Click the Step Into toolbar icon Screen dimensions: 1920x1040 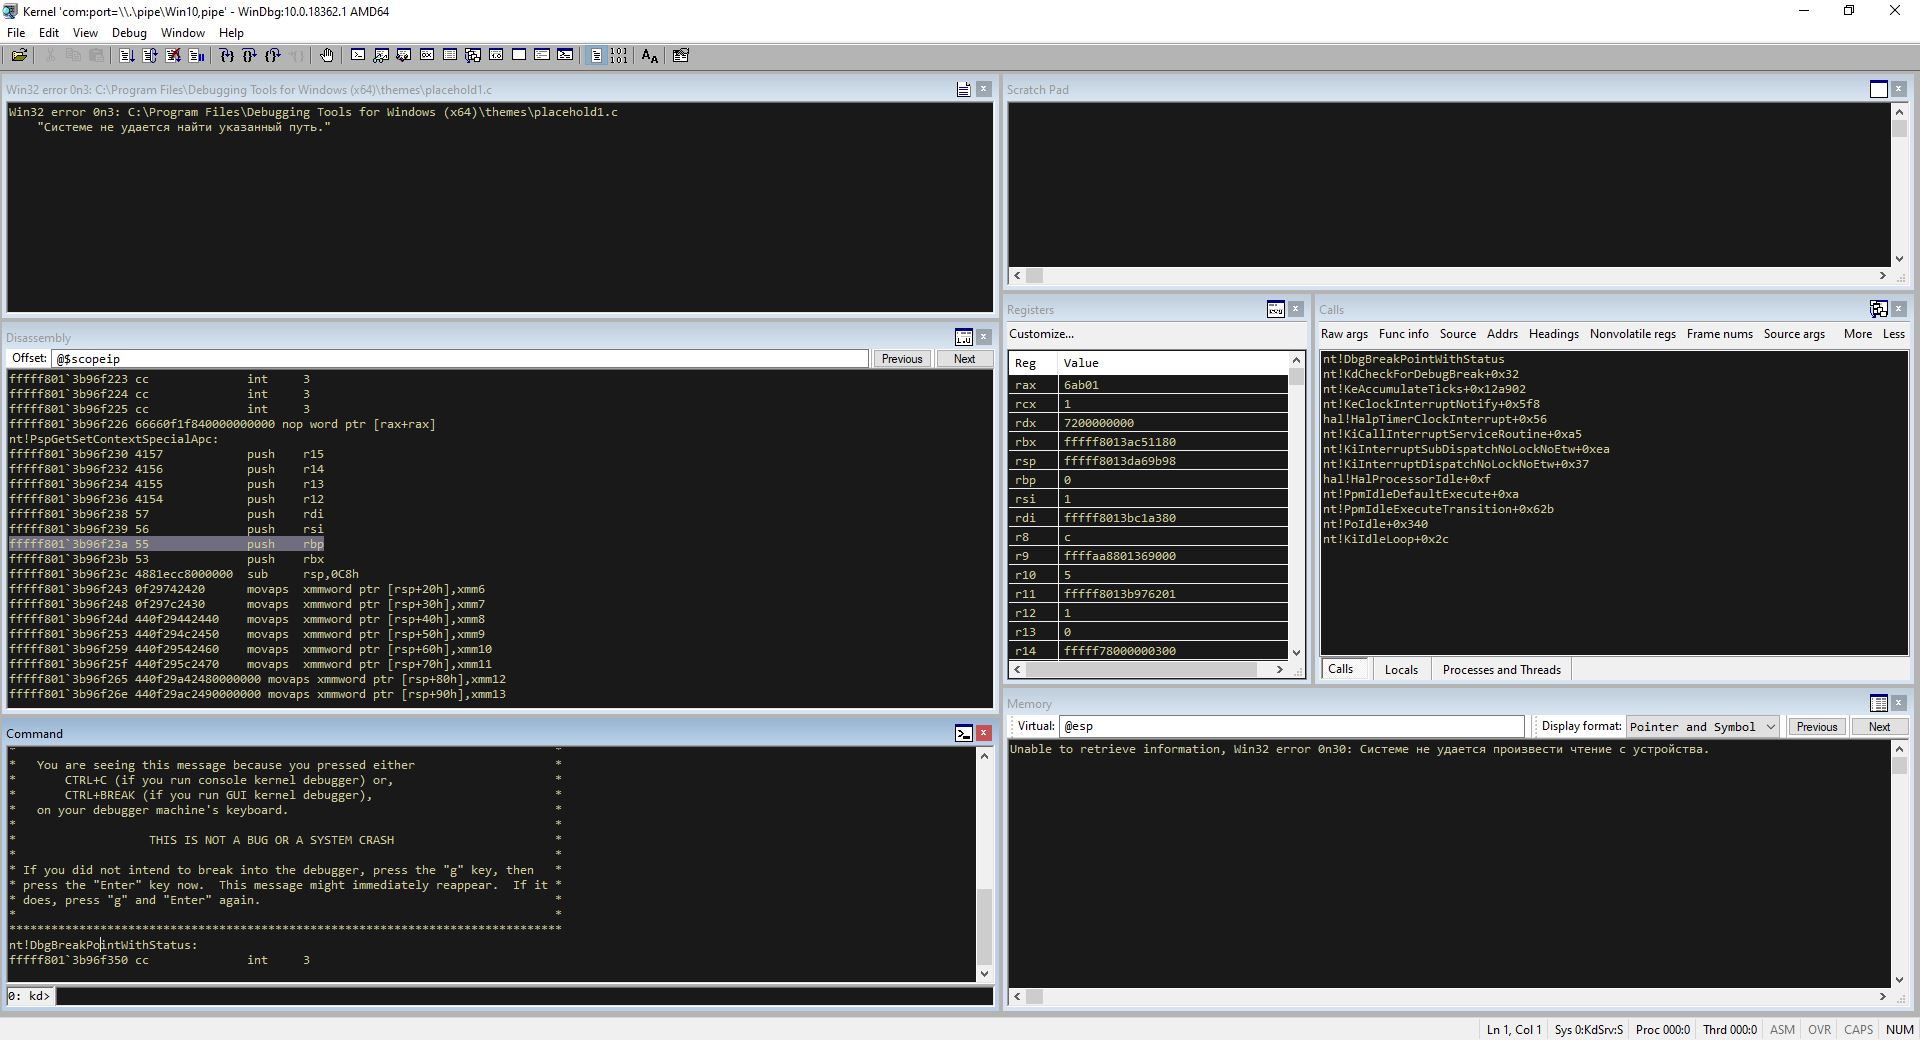point(227,56)
